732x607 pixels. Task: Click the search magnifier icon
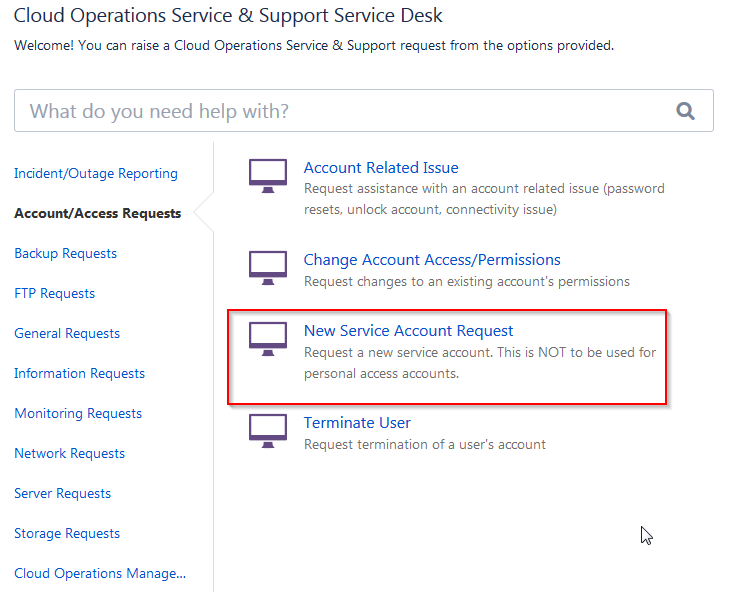pos(685,111)
